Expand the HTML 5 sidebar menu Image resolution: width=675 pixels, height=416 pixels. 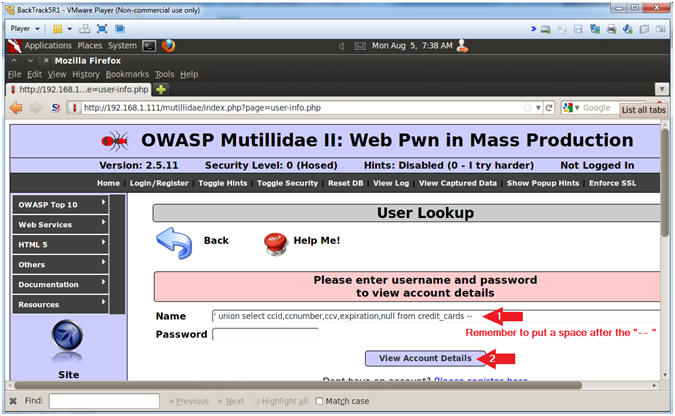(60, 245)
